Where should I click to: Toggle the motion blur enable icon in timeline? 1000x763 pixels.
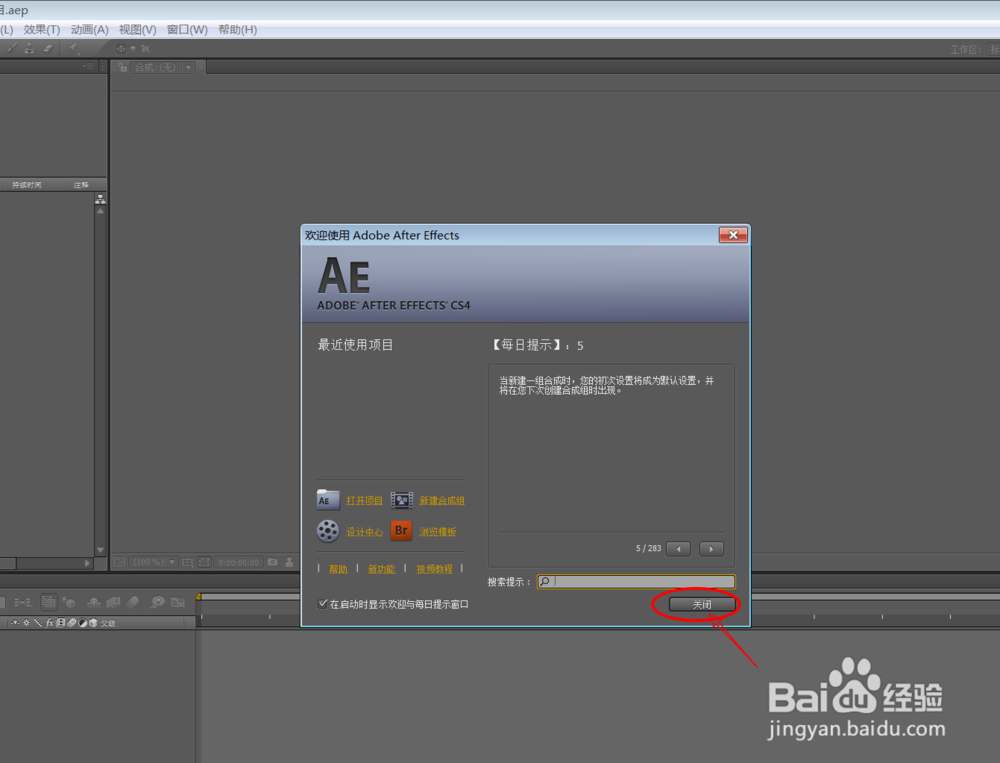133,602
